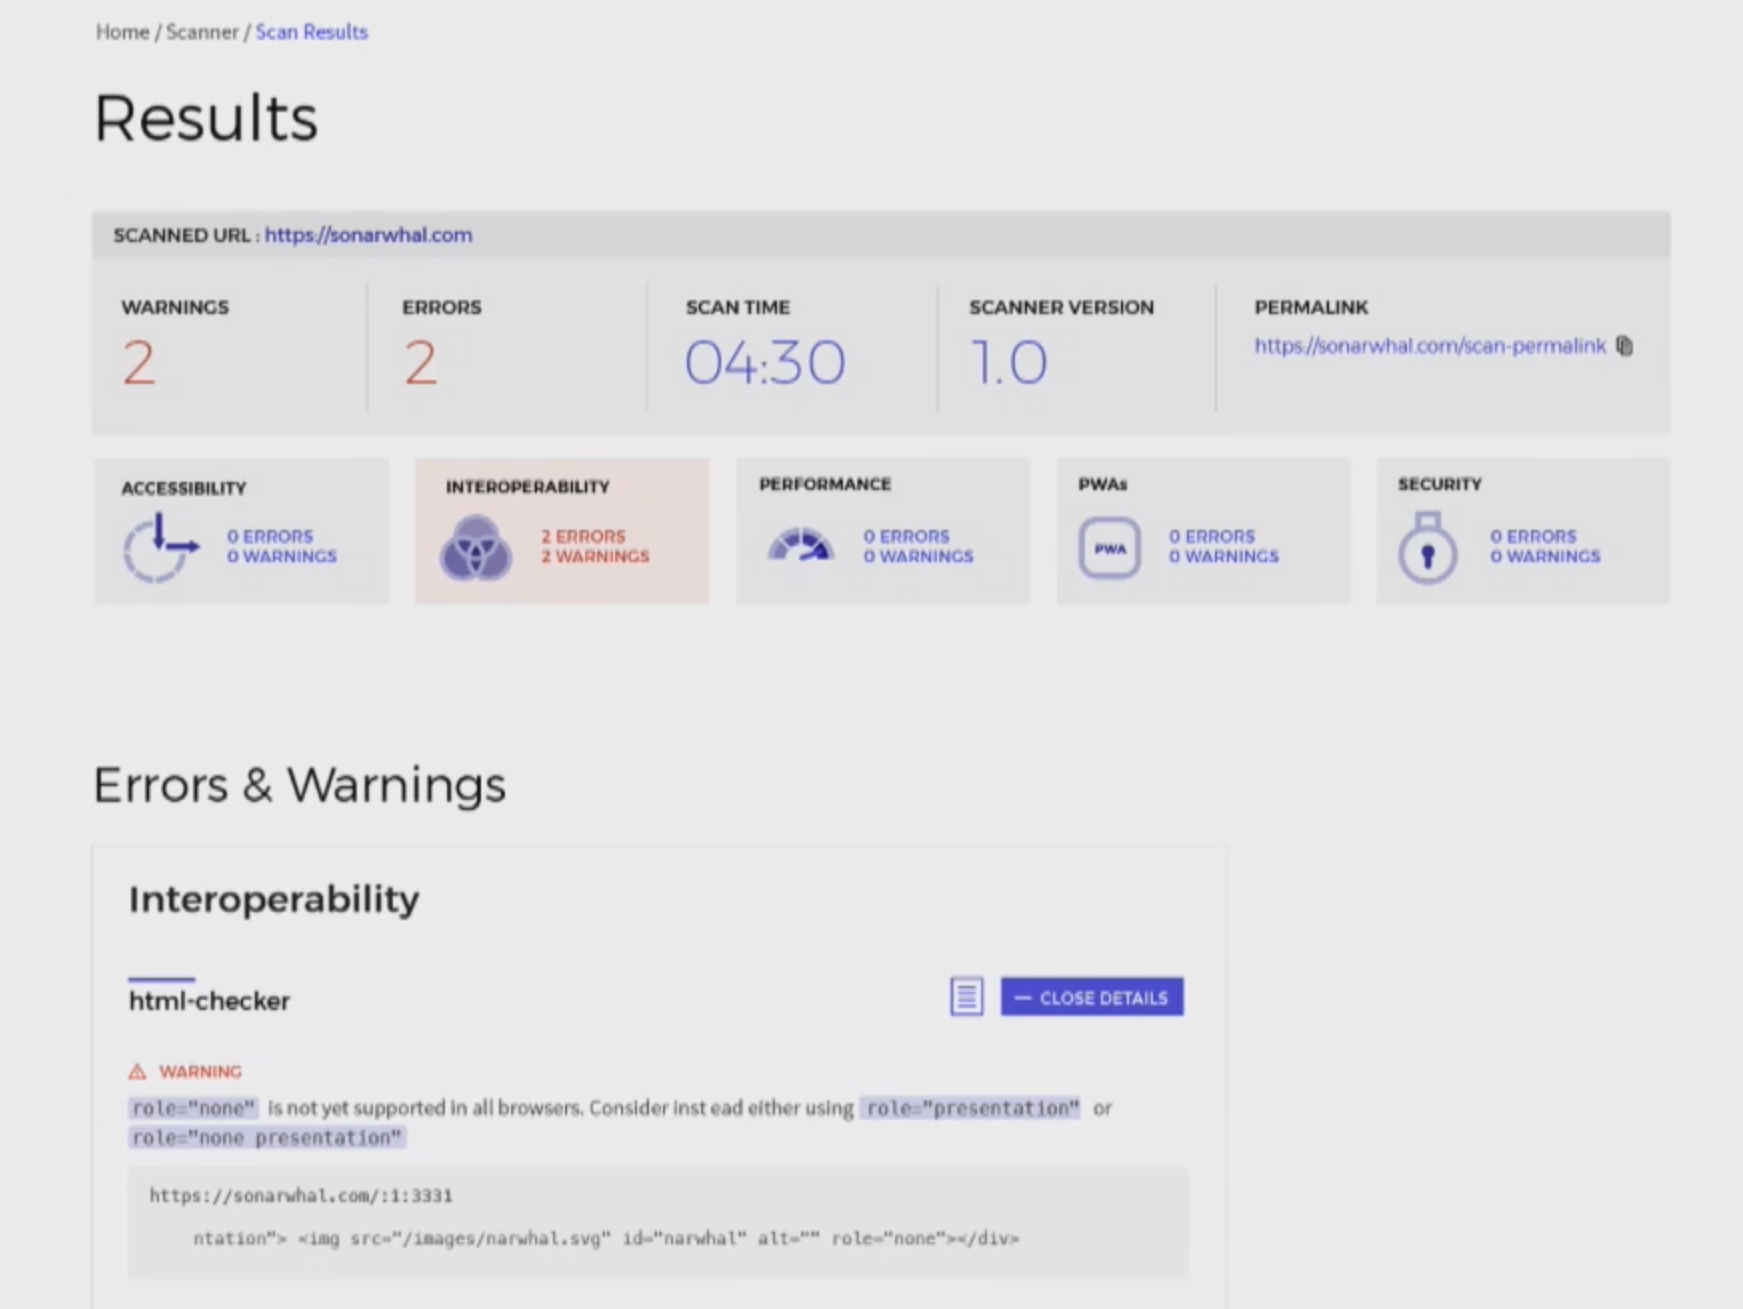The width and height of the screenshot is (1743, 1309).
Task: Select the Security category card
Action: coord(1523,531)
